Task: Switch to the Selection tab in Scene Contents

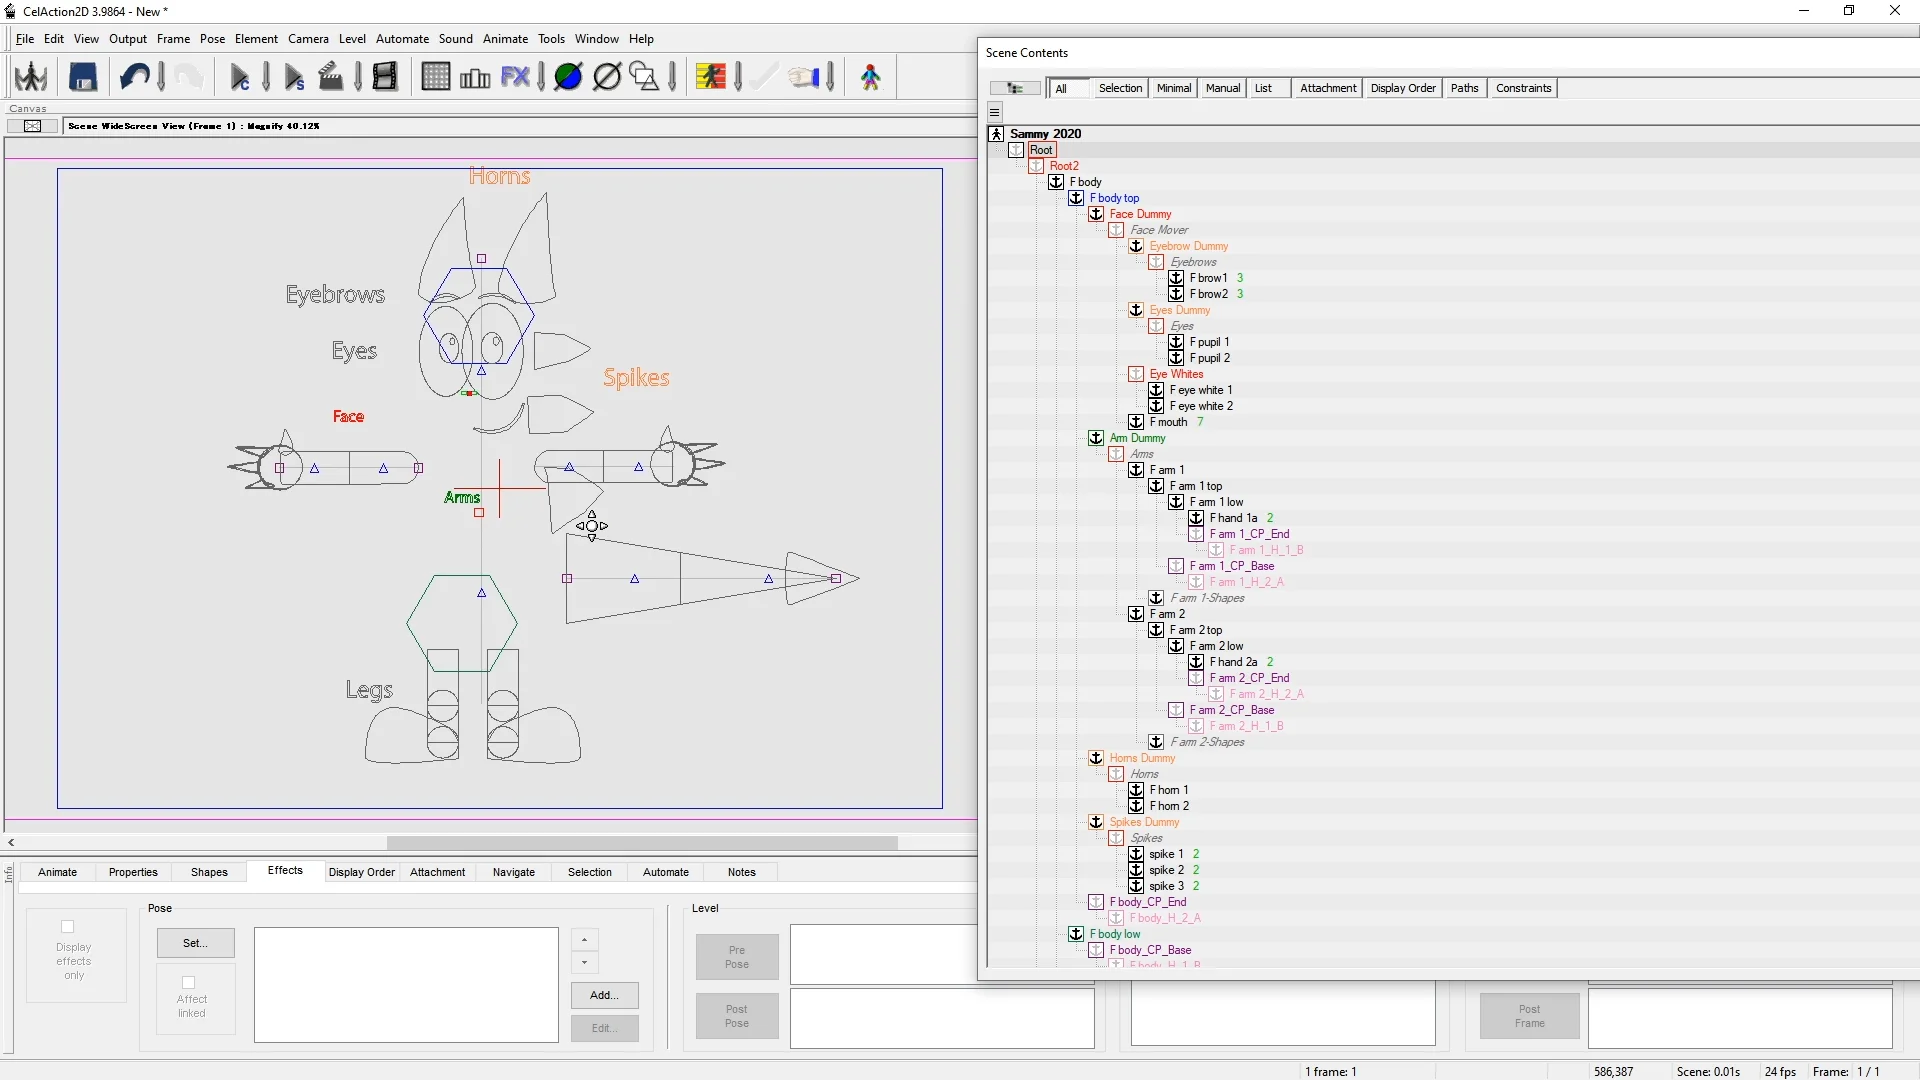Action: 1120,88
